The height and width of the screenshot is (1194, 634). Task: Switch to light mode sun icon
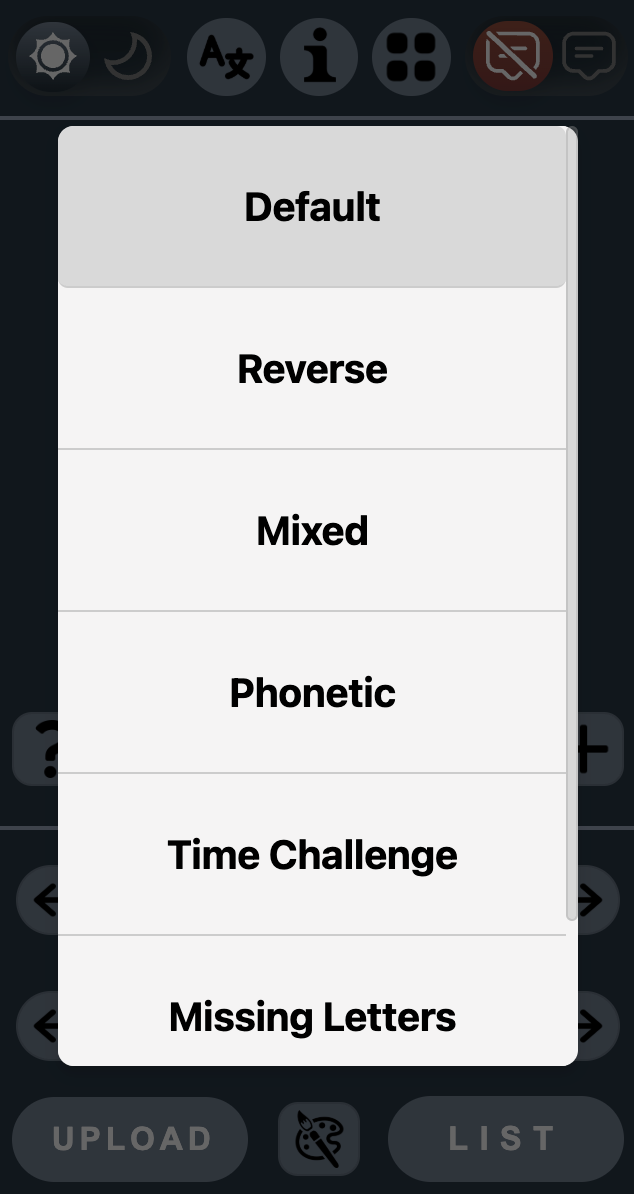click(52, 57)
